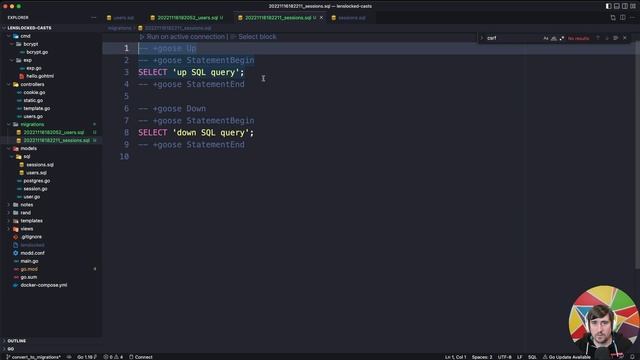This screenshot has width=640, height=360.
Task: Expand replace field in find widget
Action: 482,38
